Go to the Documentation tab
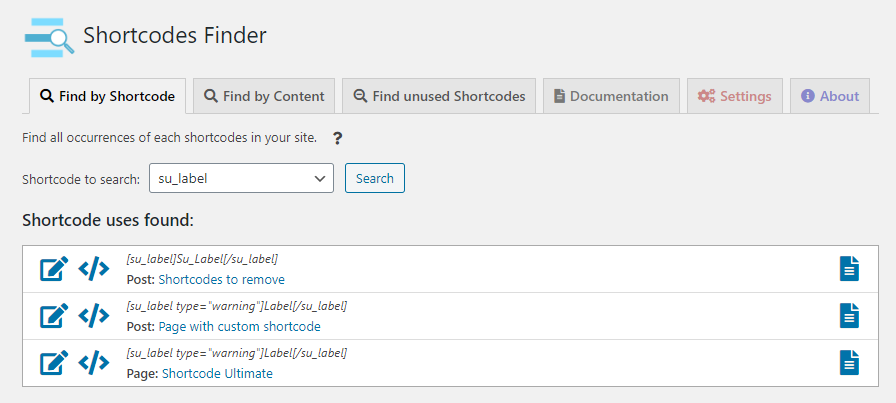The image size is (896, 403). (x=612, y=96)
